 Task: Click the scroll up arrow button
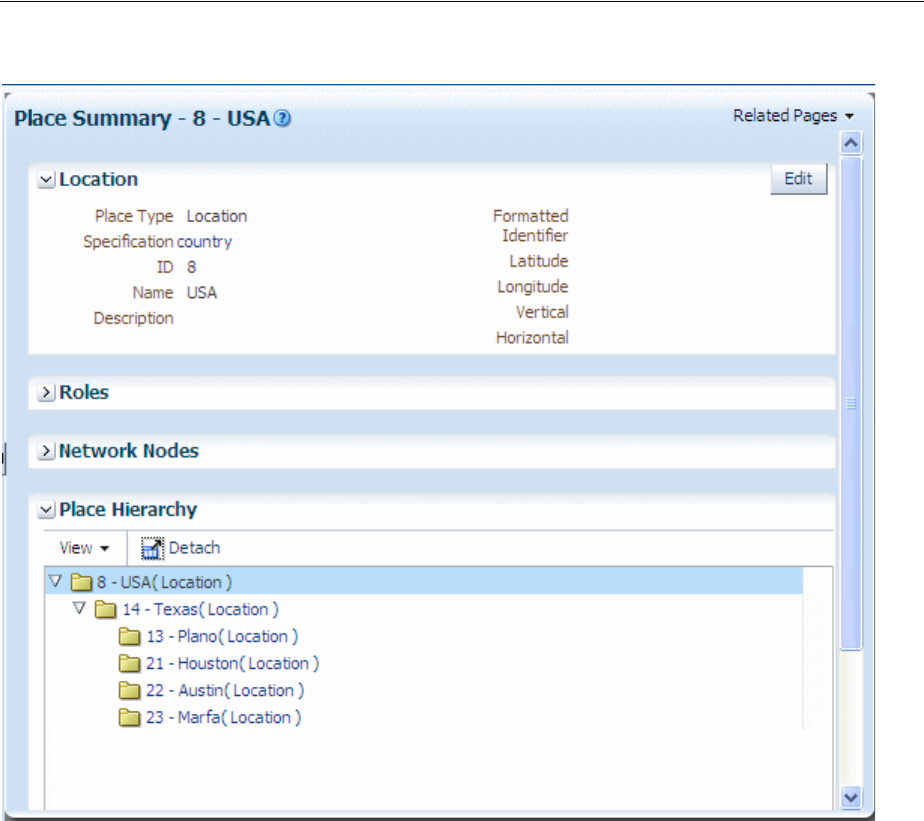tap(851, 143)
